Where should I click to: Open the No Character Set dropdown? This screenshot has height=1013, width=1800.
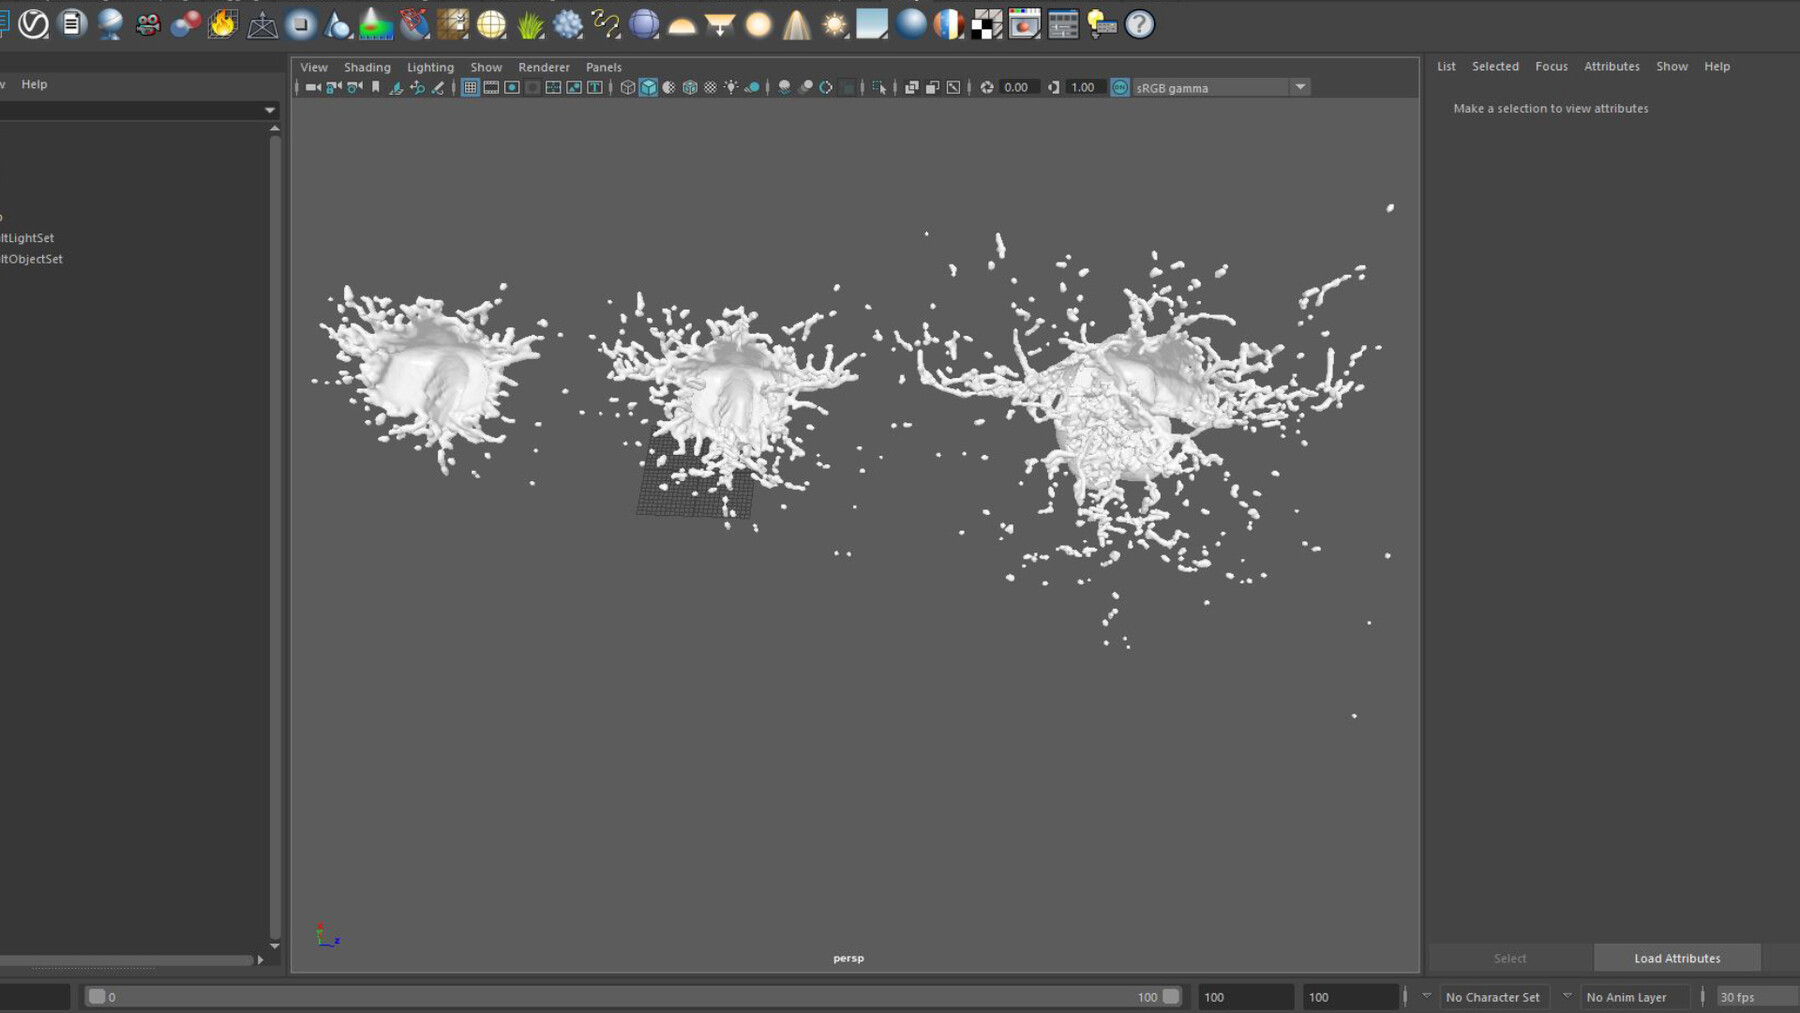coord(1494,996)
